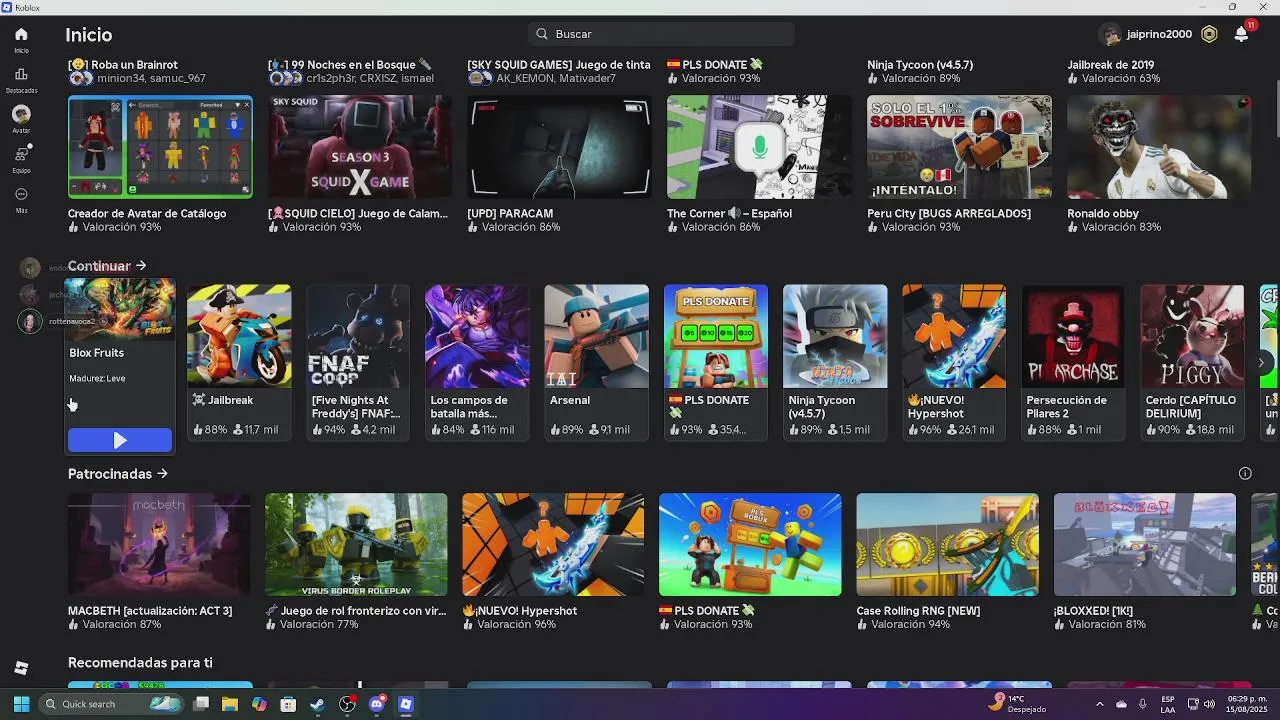Open Microsoft Store from taskbar
Screen dimensions: 1280x720
288,704
